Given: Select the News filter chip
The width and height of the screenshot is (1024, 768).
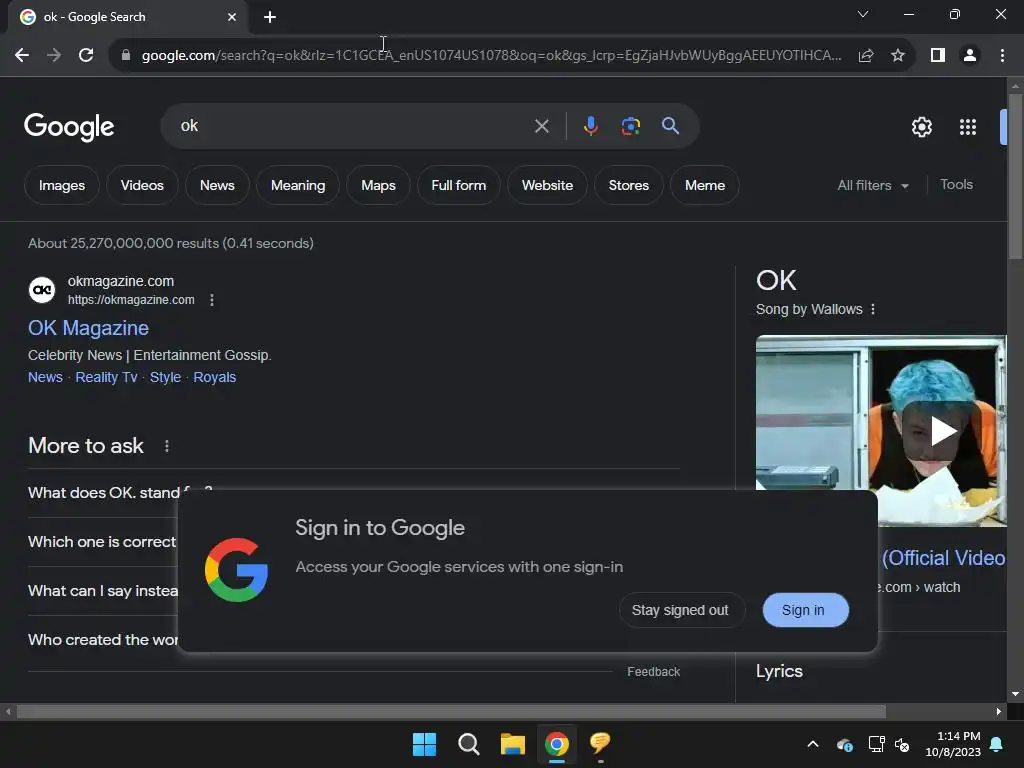Looking at the screenshot, I should tap(217, 185).
